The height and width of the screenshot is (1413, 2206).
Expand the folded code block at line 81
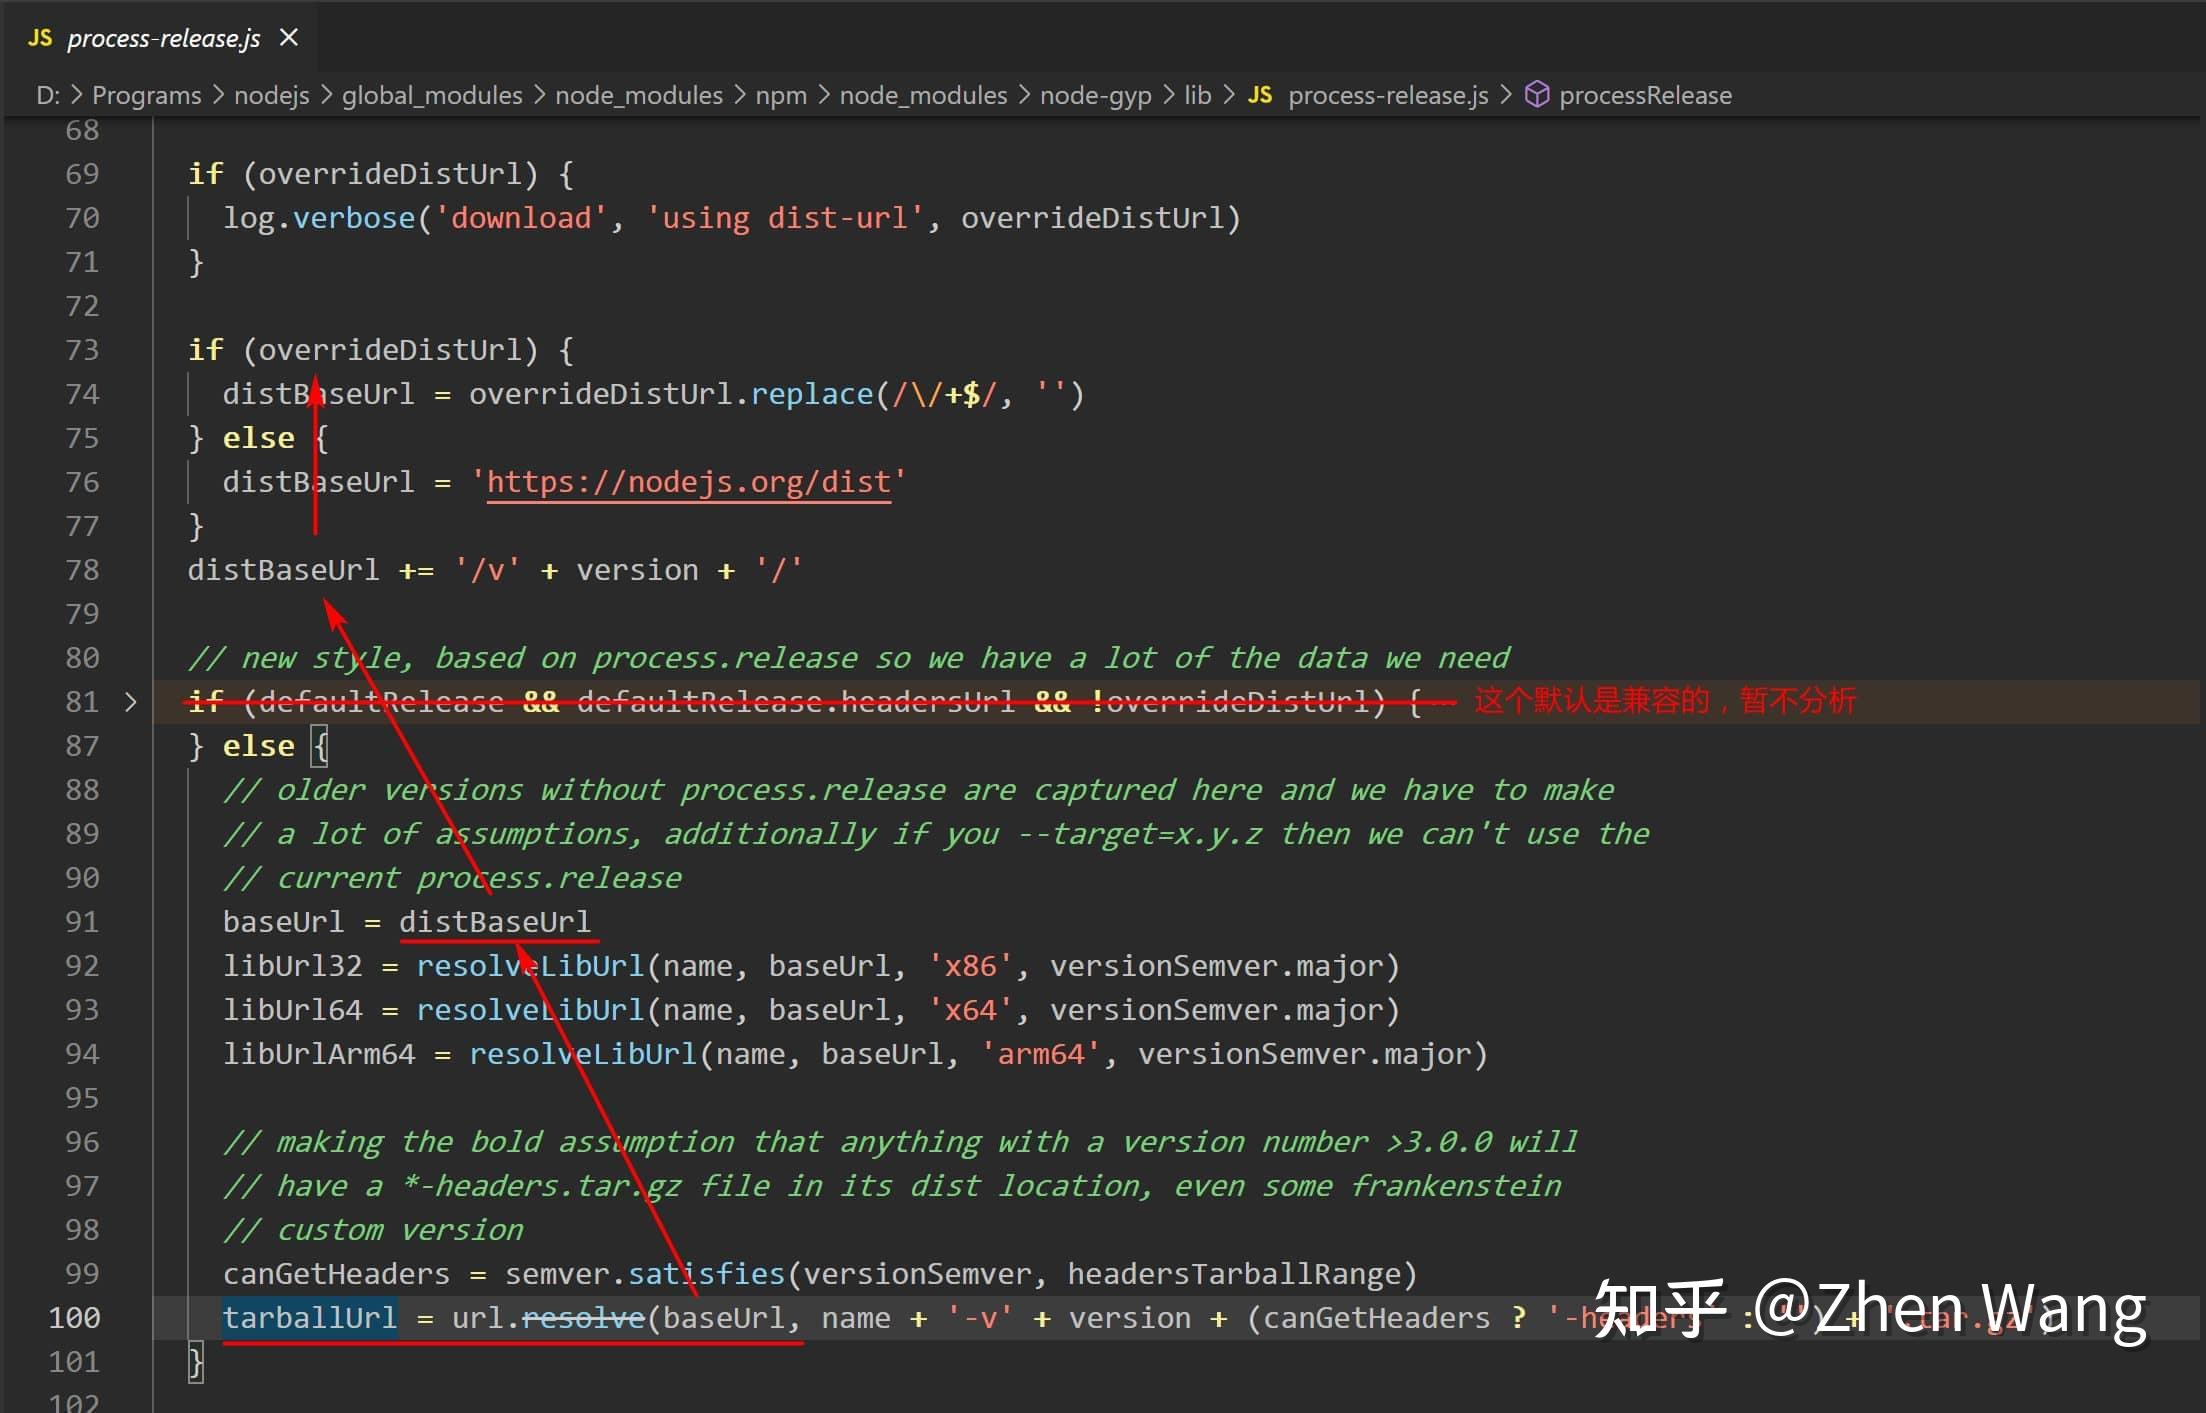coord(130,702)
